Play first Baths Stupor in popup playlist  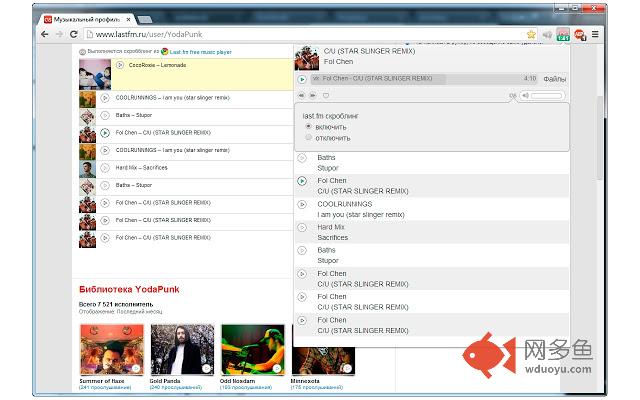point(302,158)
